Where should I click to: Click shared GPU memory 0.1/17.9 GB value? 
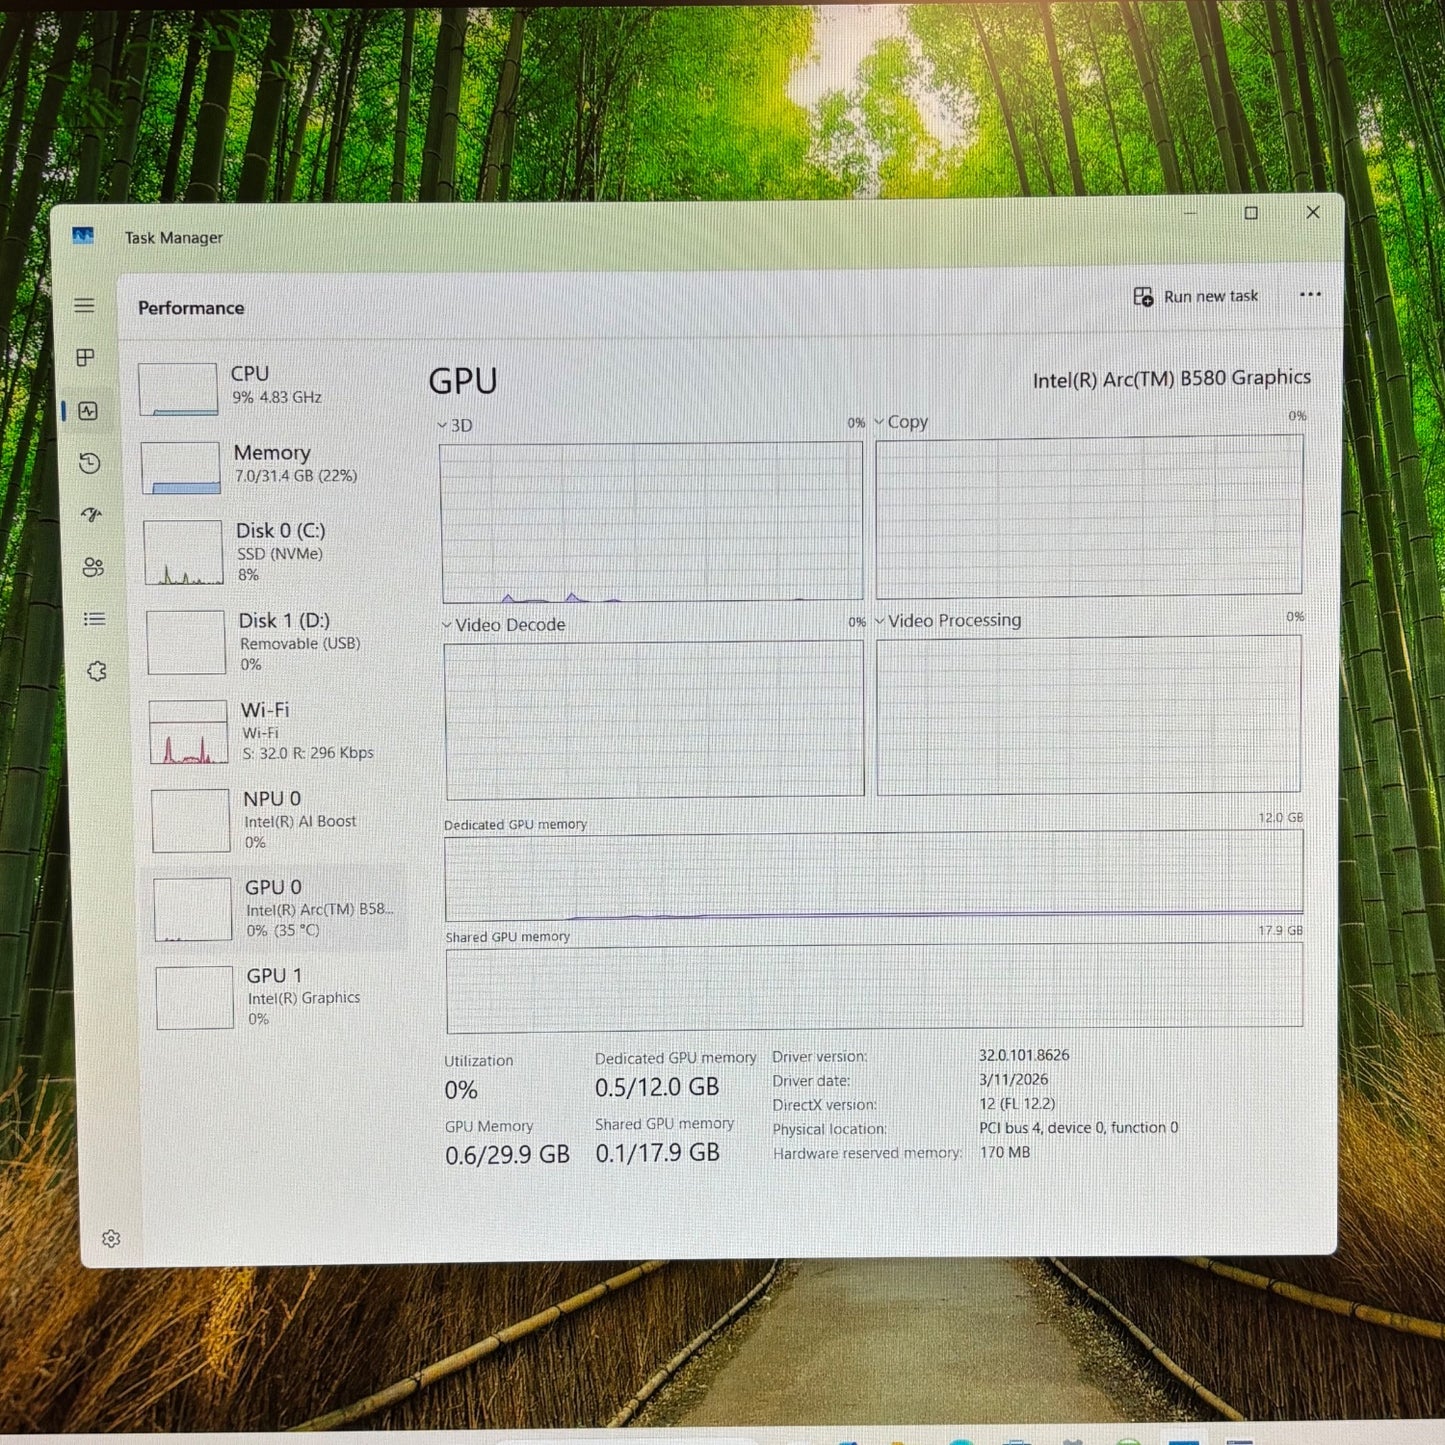(658, 1152)
